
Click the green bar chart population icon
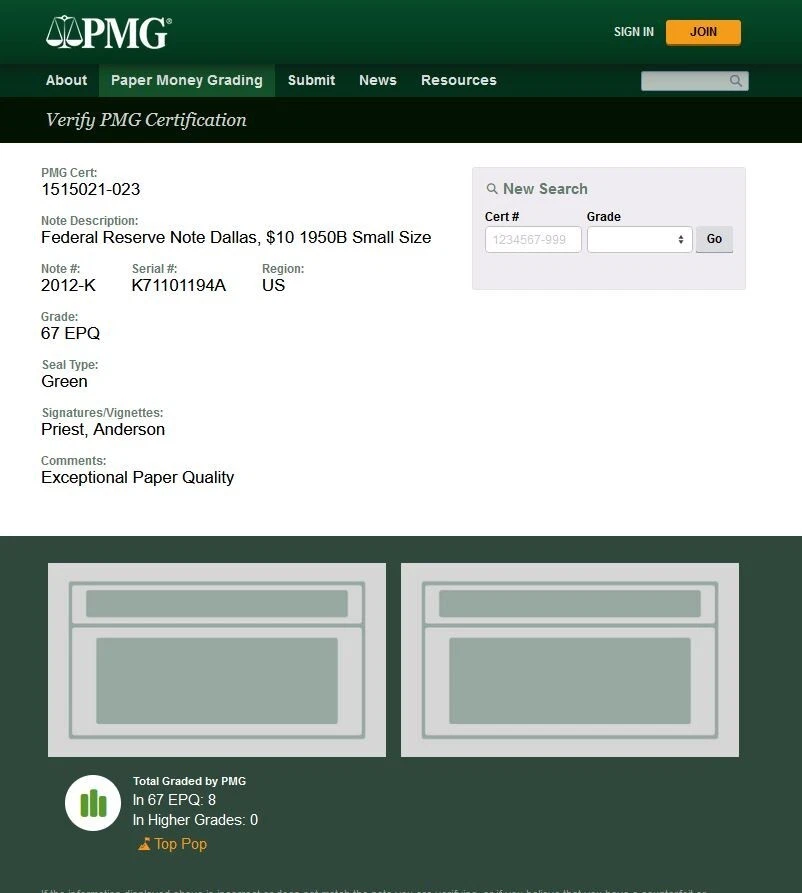(x=93, y=803)
